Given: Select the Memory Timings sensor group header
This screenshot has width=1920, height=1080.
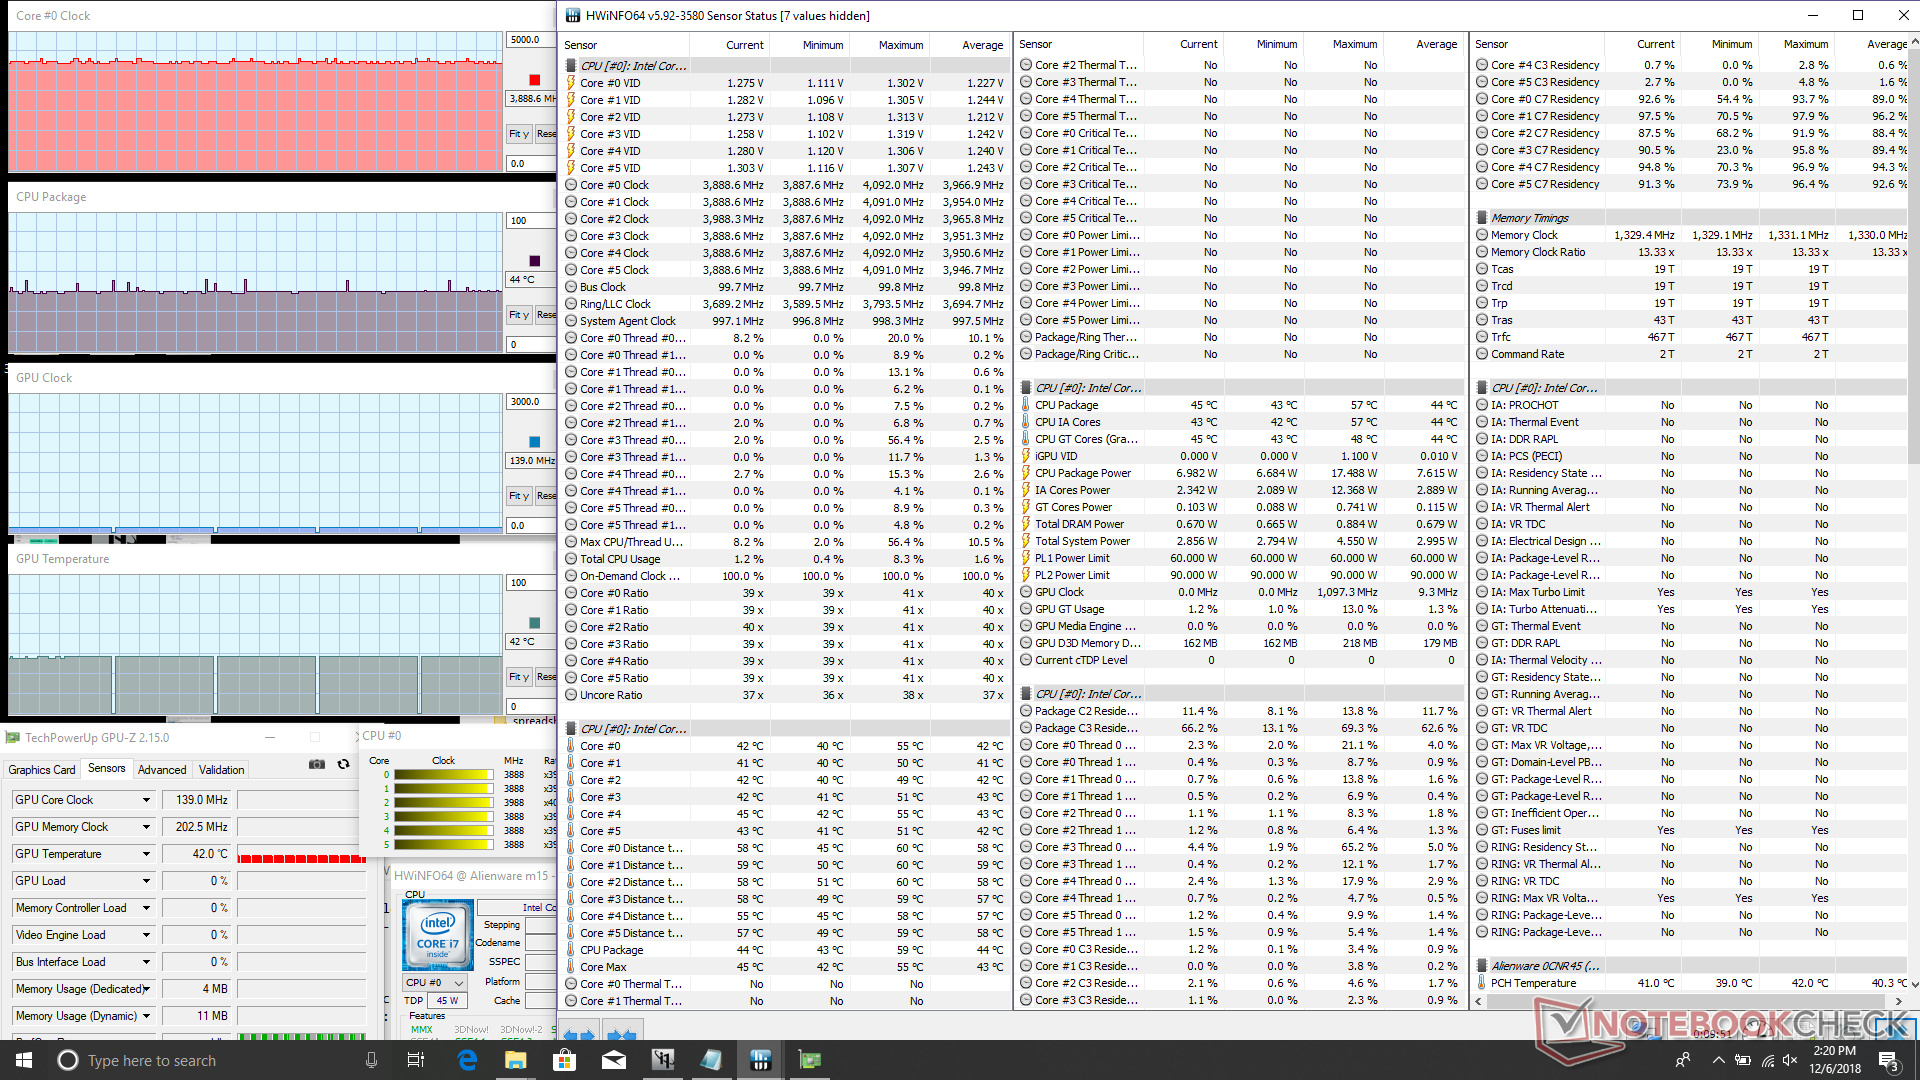Looking at the screenshot, I should (1529, 218).
